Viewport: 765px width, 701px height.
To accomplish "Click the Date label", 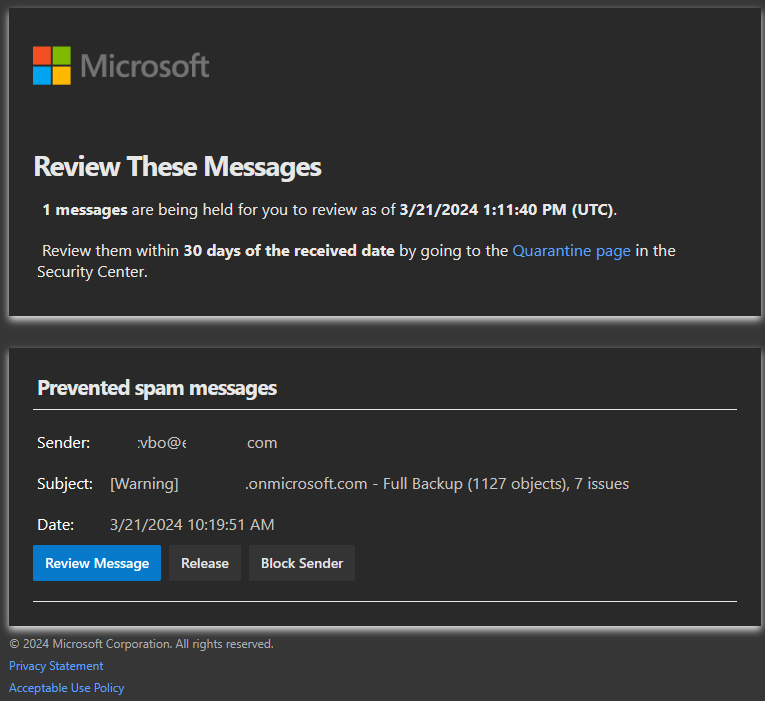I will coord(56,525).
